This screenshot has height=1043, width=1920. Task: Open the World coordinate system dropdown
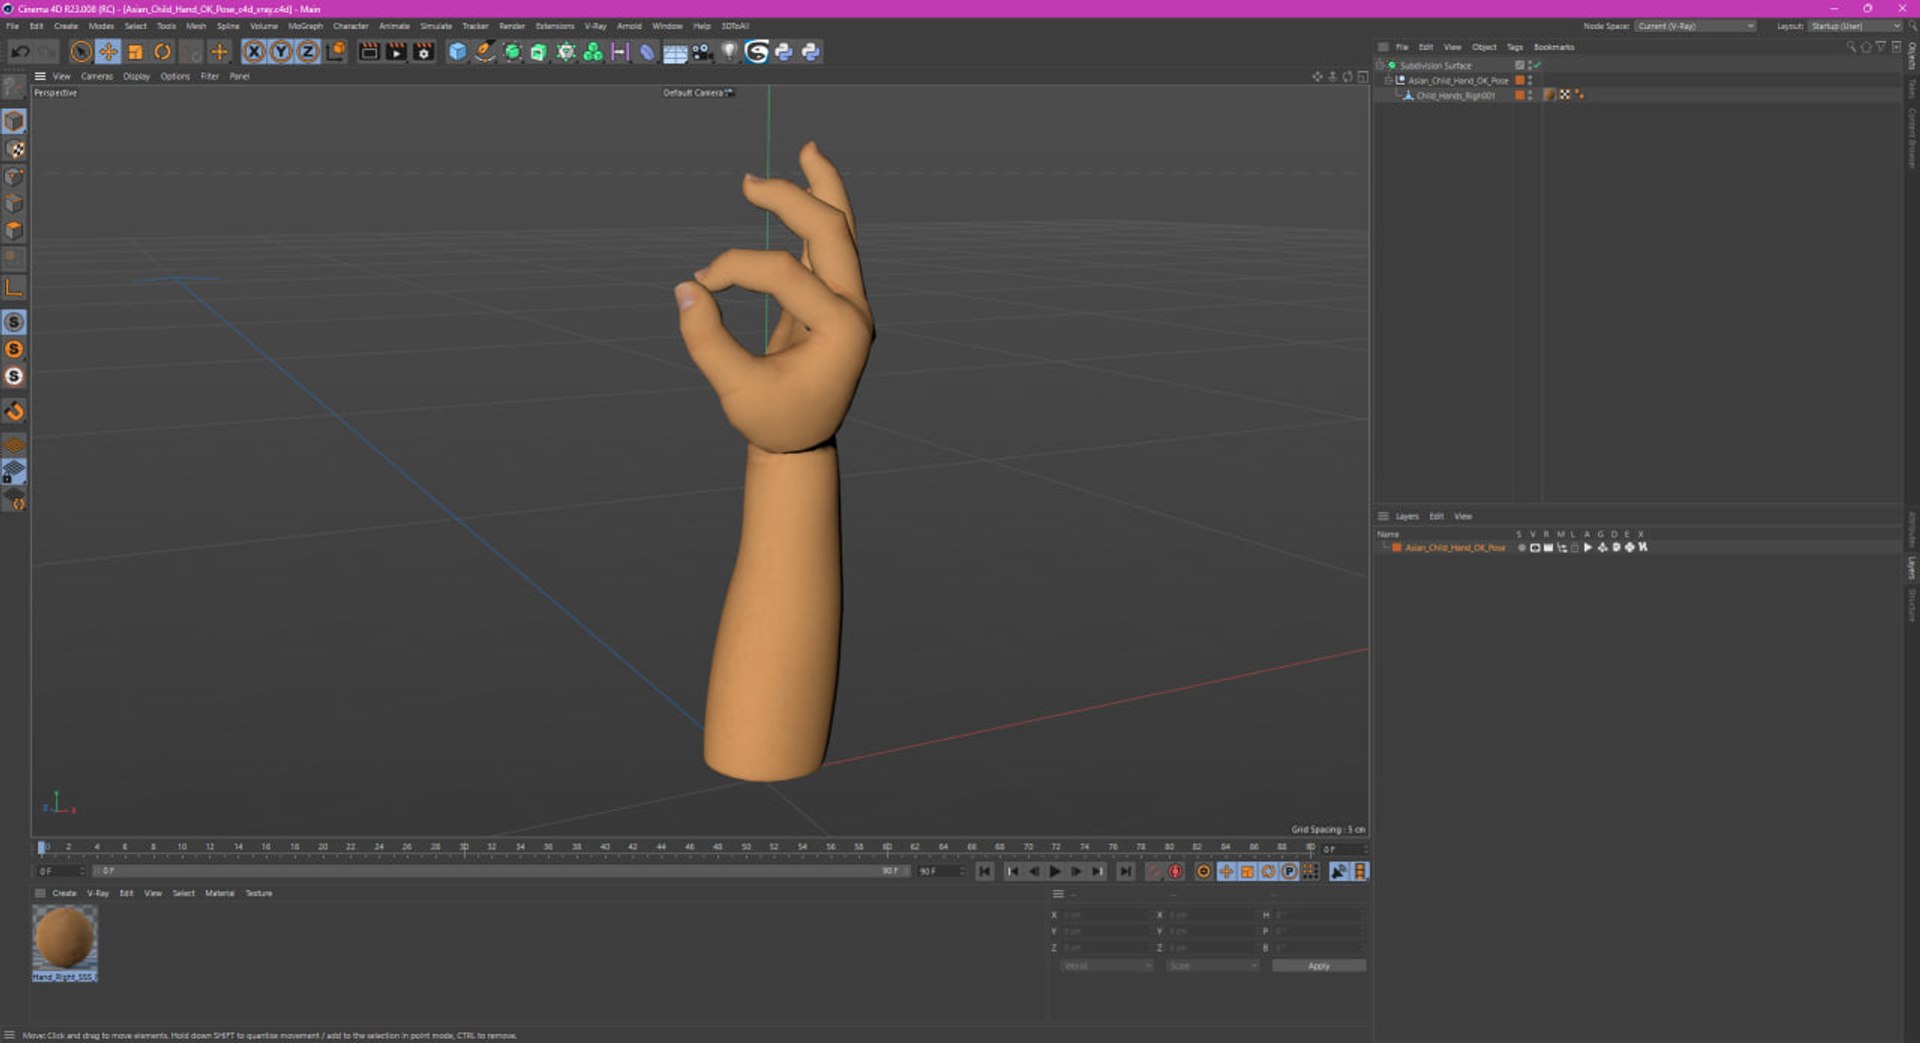[1106, 966]
